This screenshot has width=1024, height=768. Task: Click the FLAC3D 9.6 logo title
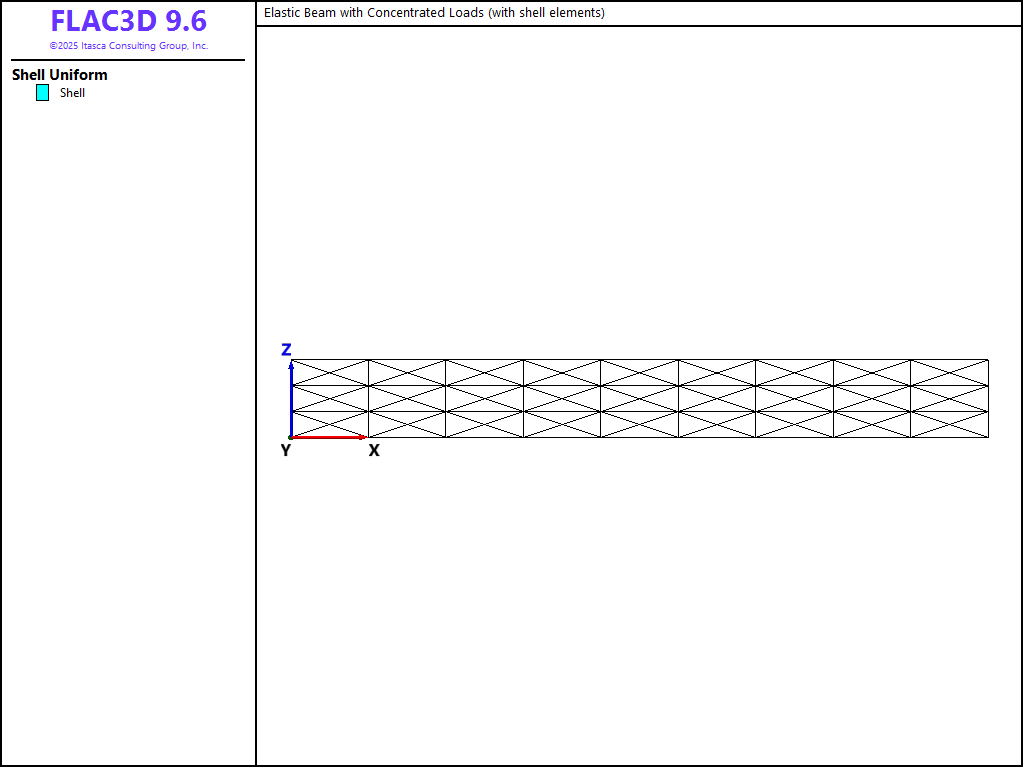click(128, 21)
